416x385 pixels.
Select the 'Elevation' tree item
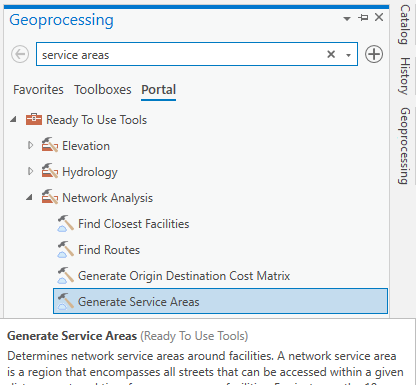pyautogui.click(x=86, y=146)
